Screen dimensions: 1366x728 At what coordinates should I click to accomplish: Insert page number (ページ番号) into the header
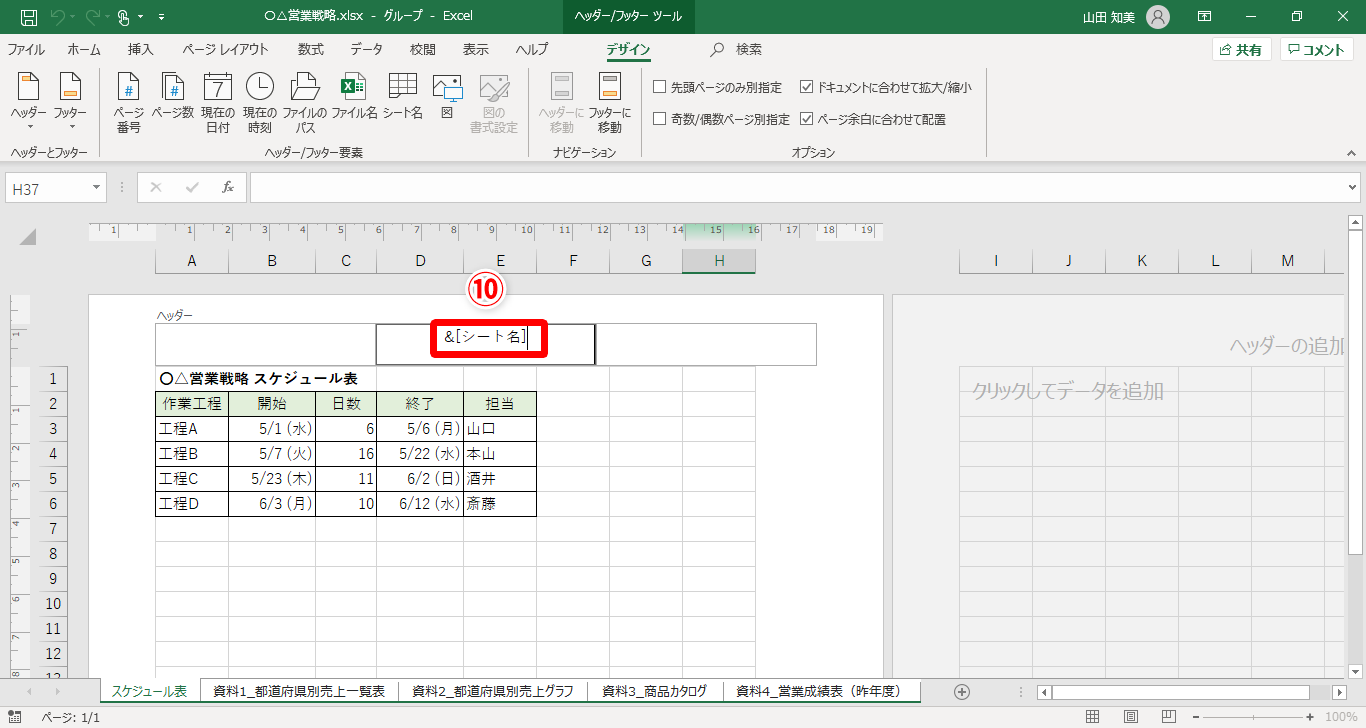[128, 103]
